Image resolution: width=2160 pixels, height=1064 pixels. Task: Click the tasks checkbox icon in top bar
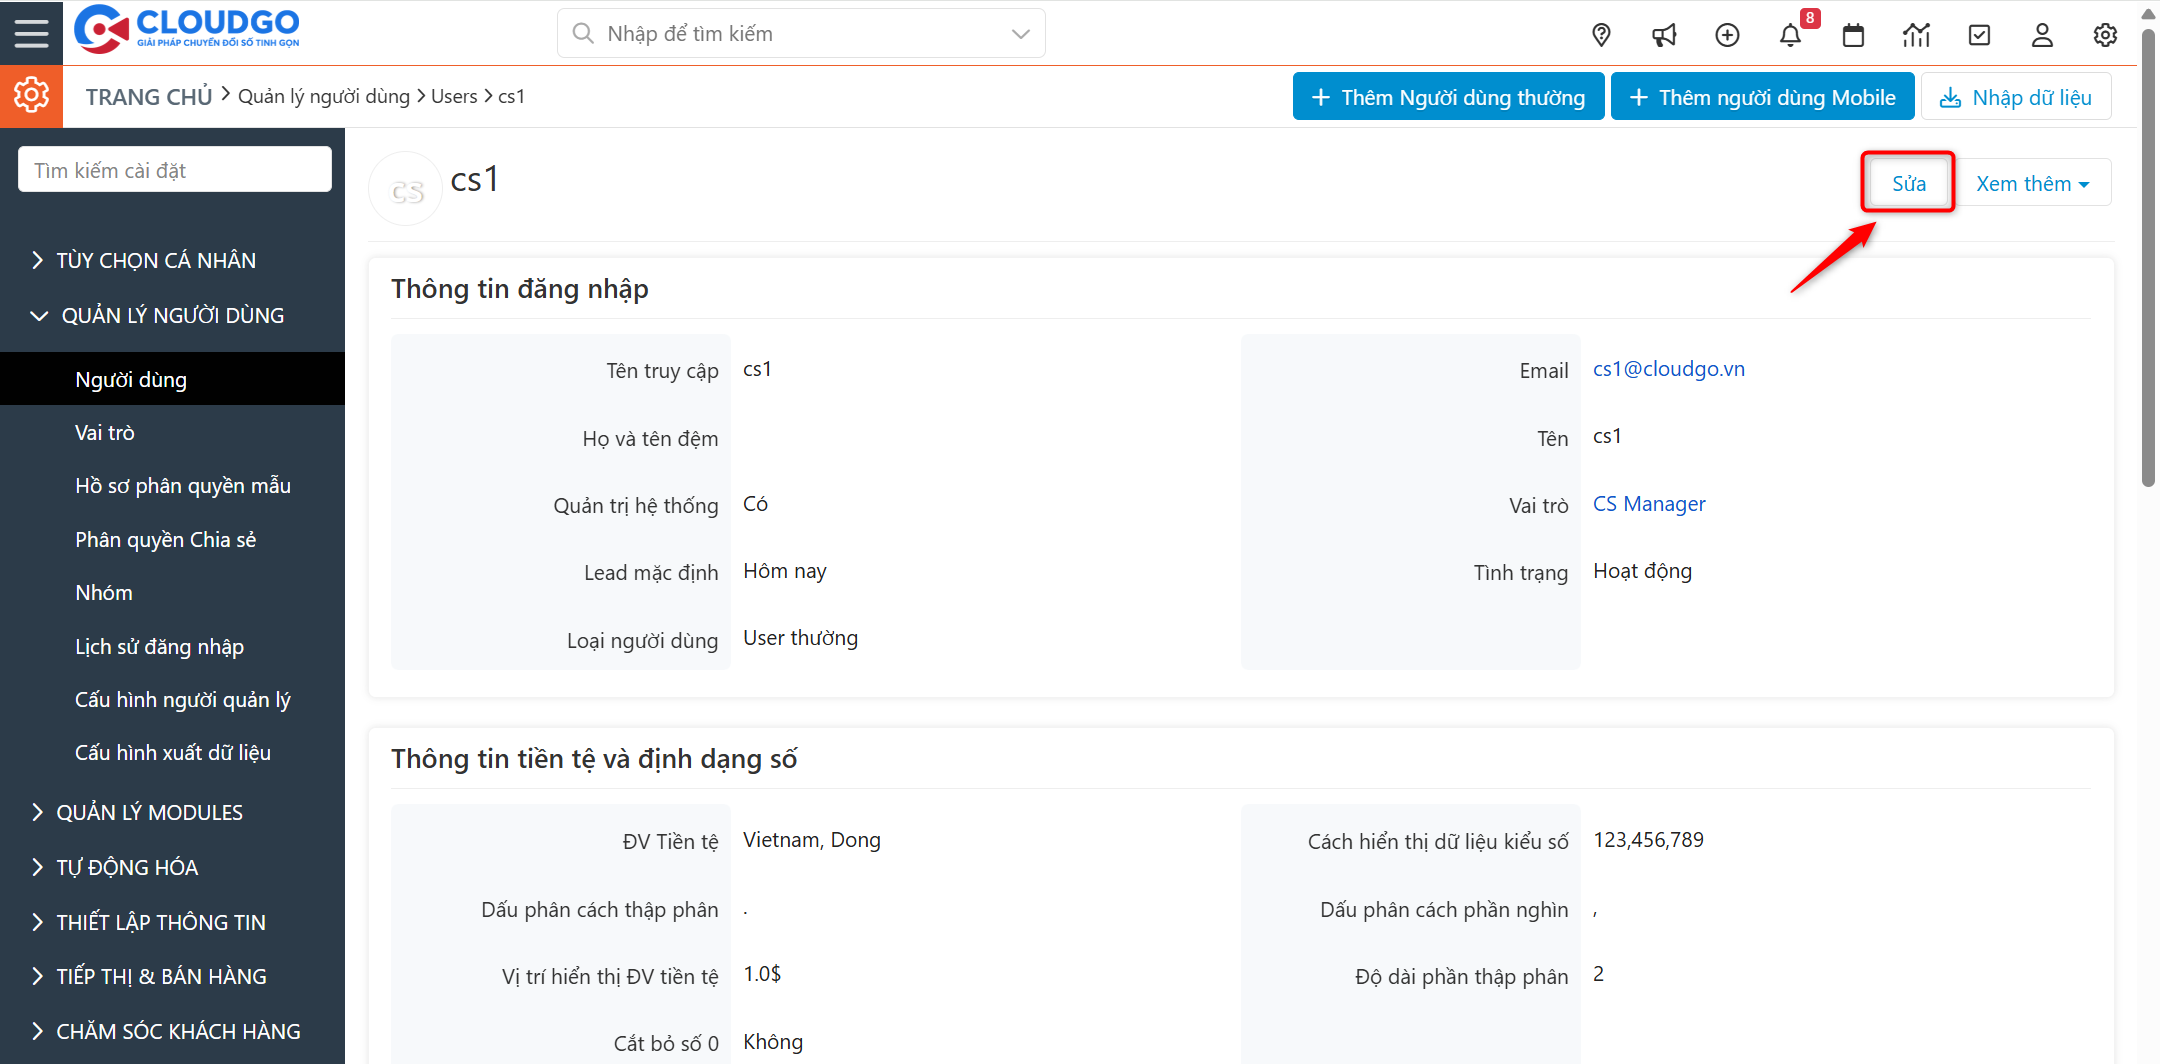click(1979, 33)
